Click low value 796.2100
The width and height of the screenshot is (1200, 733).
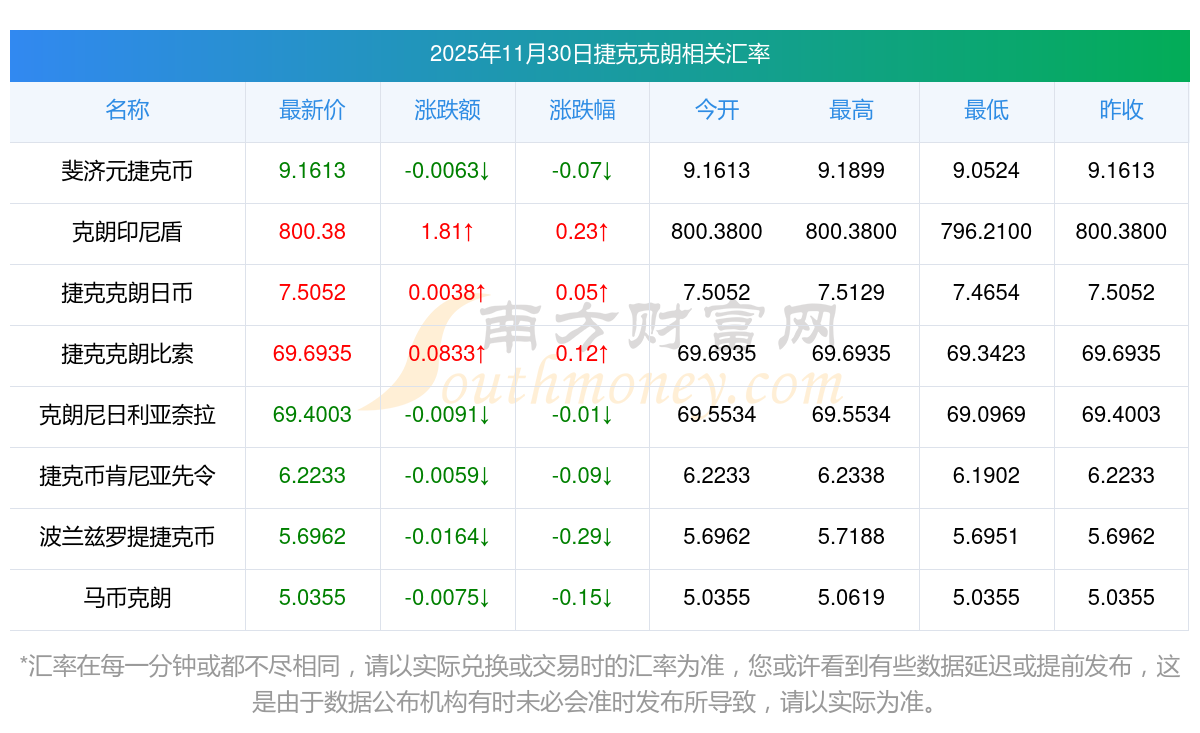click(986, 232)
